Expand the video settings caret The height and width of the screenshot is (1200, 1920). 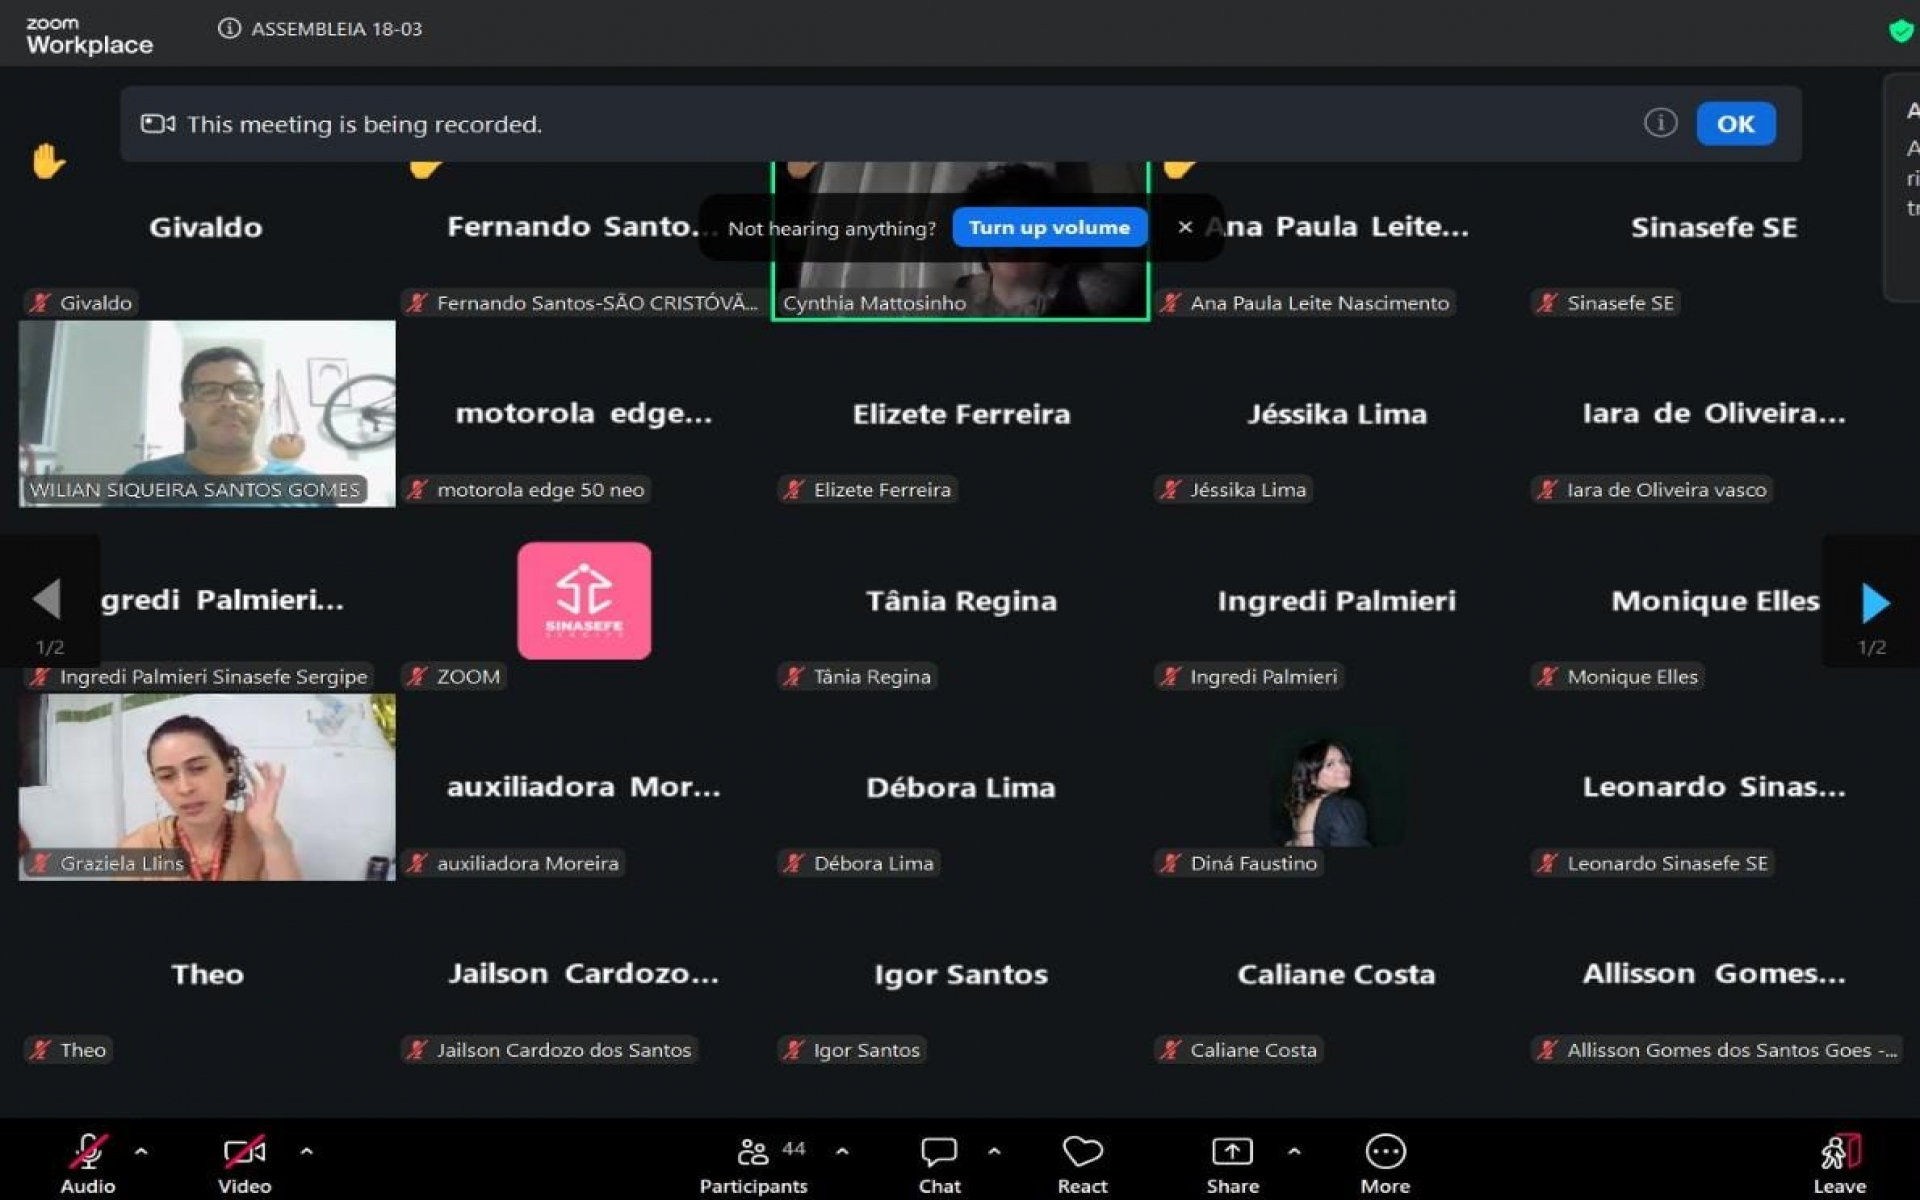[x=306, y=1151]
